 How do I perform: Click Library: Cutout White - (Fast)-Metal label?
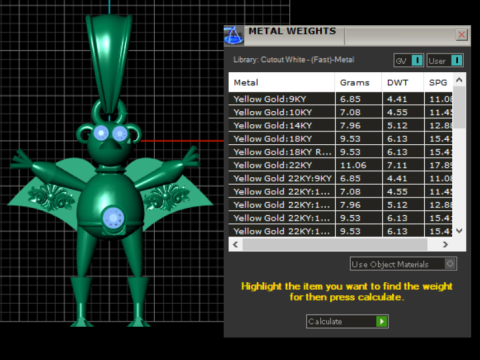(294, 60)
